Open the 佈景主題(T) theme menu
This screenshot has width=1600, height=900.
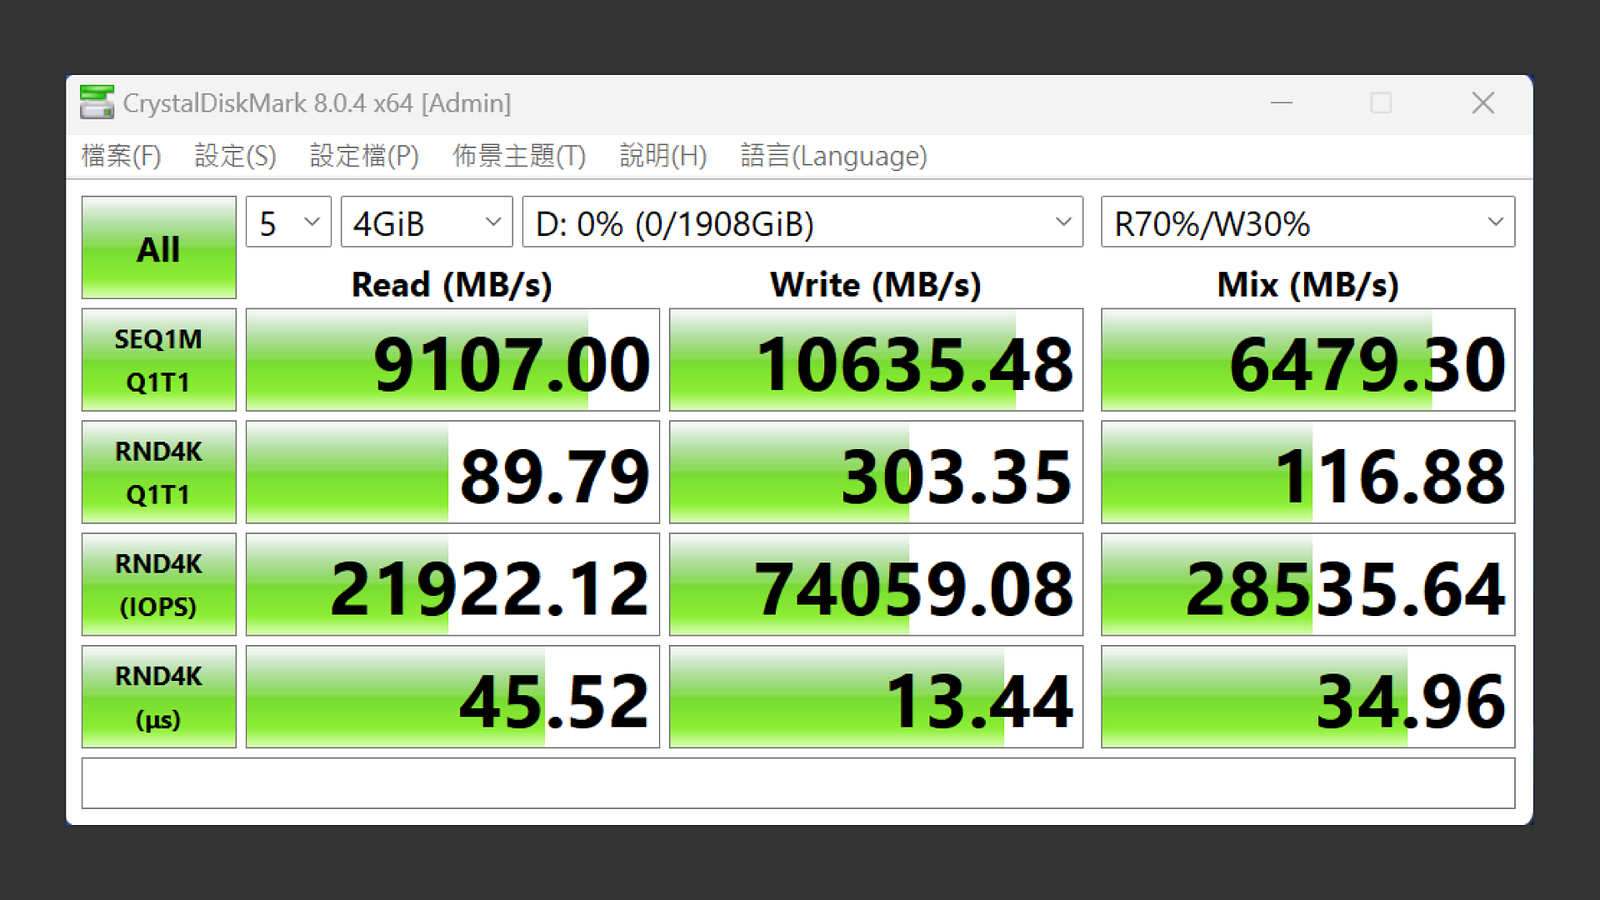[519, 156]
